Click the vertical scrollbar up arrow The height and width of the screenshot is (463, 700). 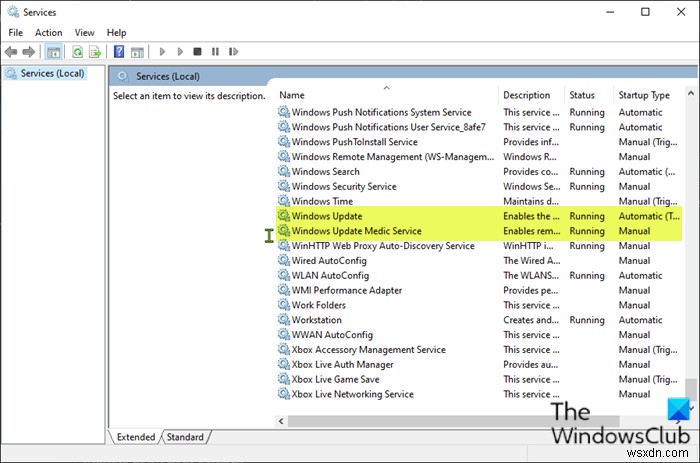(x=691, y=93)
